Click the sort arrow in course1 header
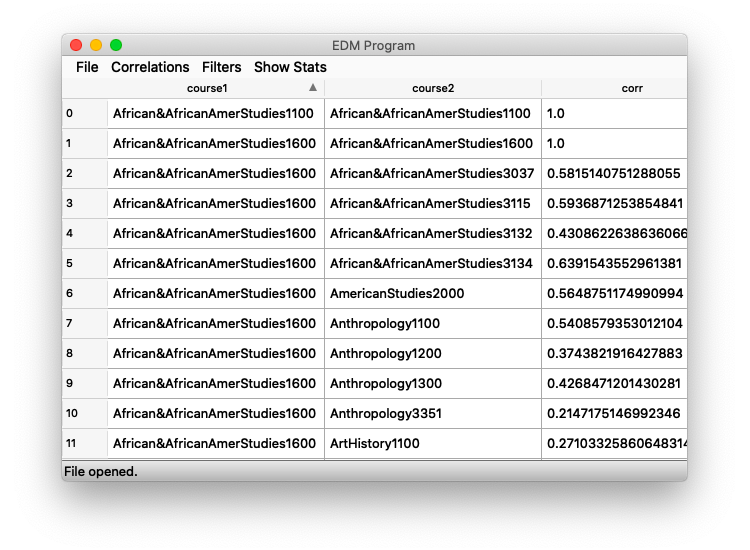 pos(313,88)
